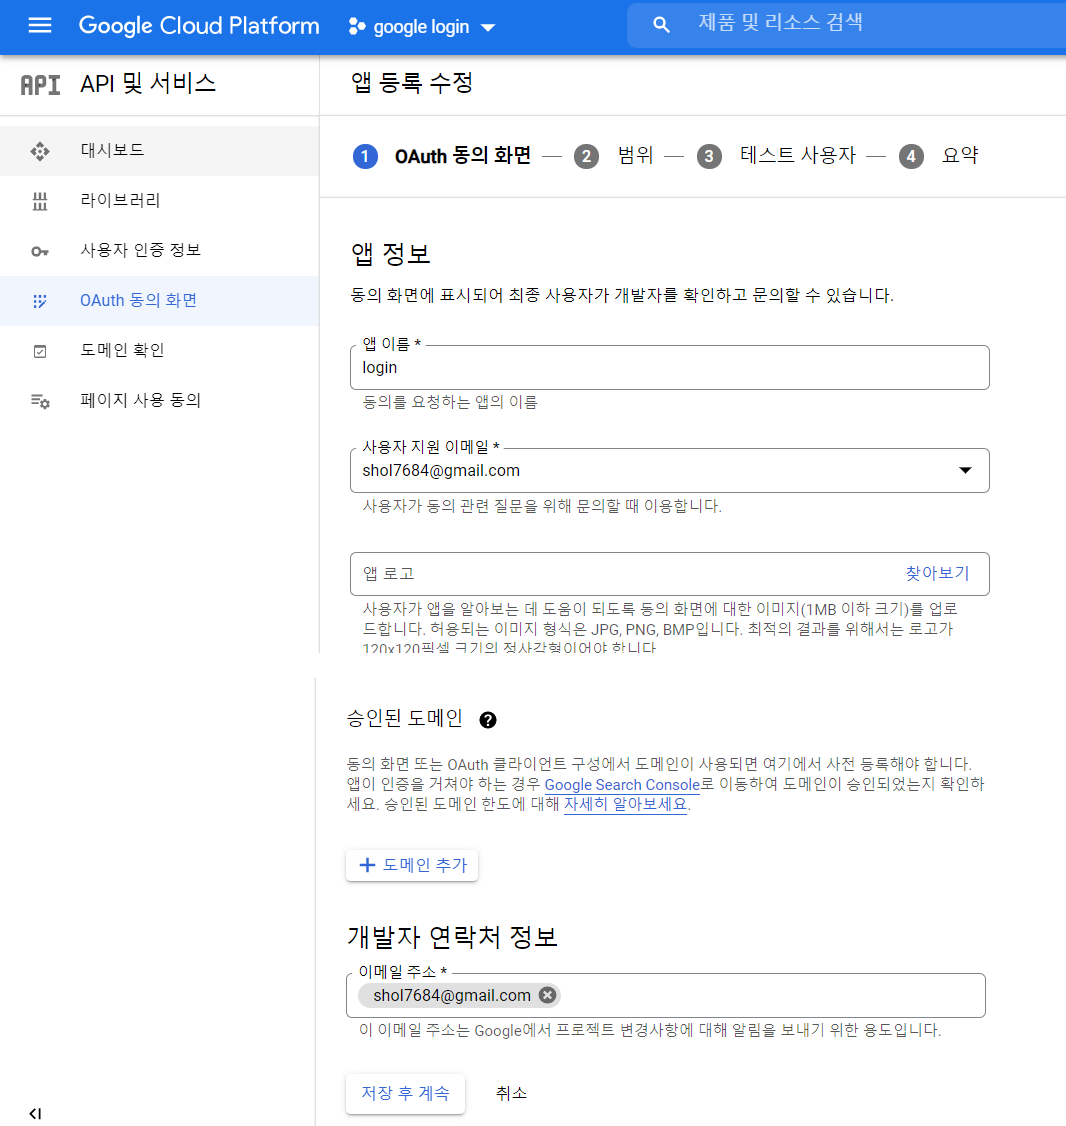
Task: Click 찾아보기 to browse for logo
Action: tap(937, 573)
